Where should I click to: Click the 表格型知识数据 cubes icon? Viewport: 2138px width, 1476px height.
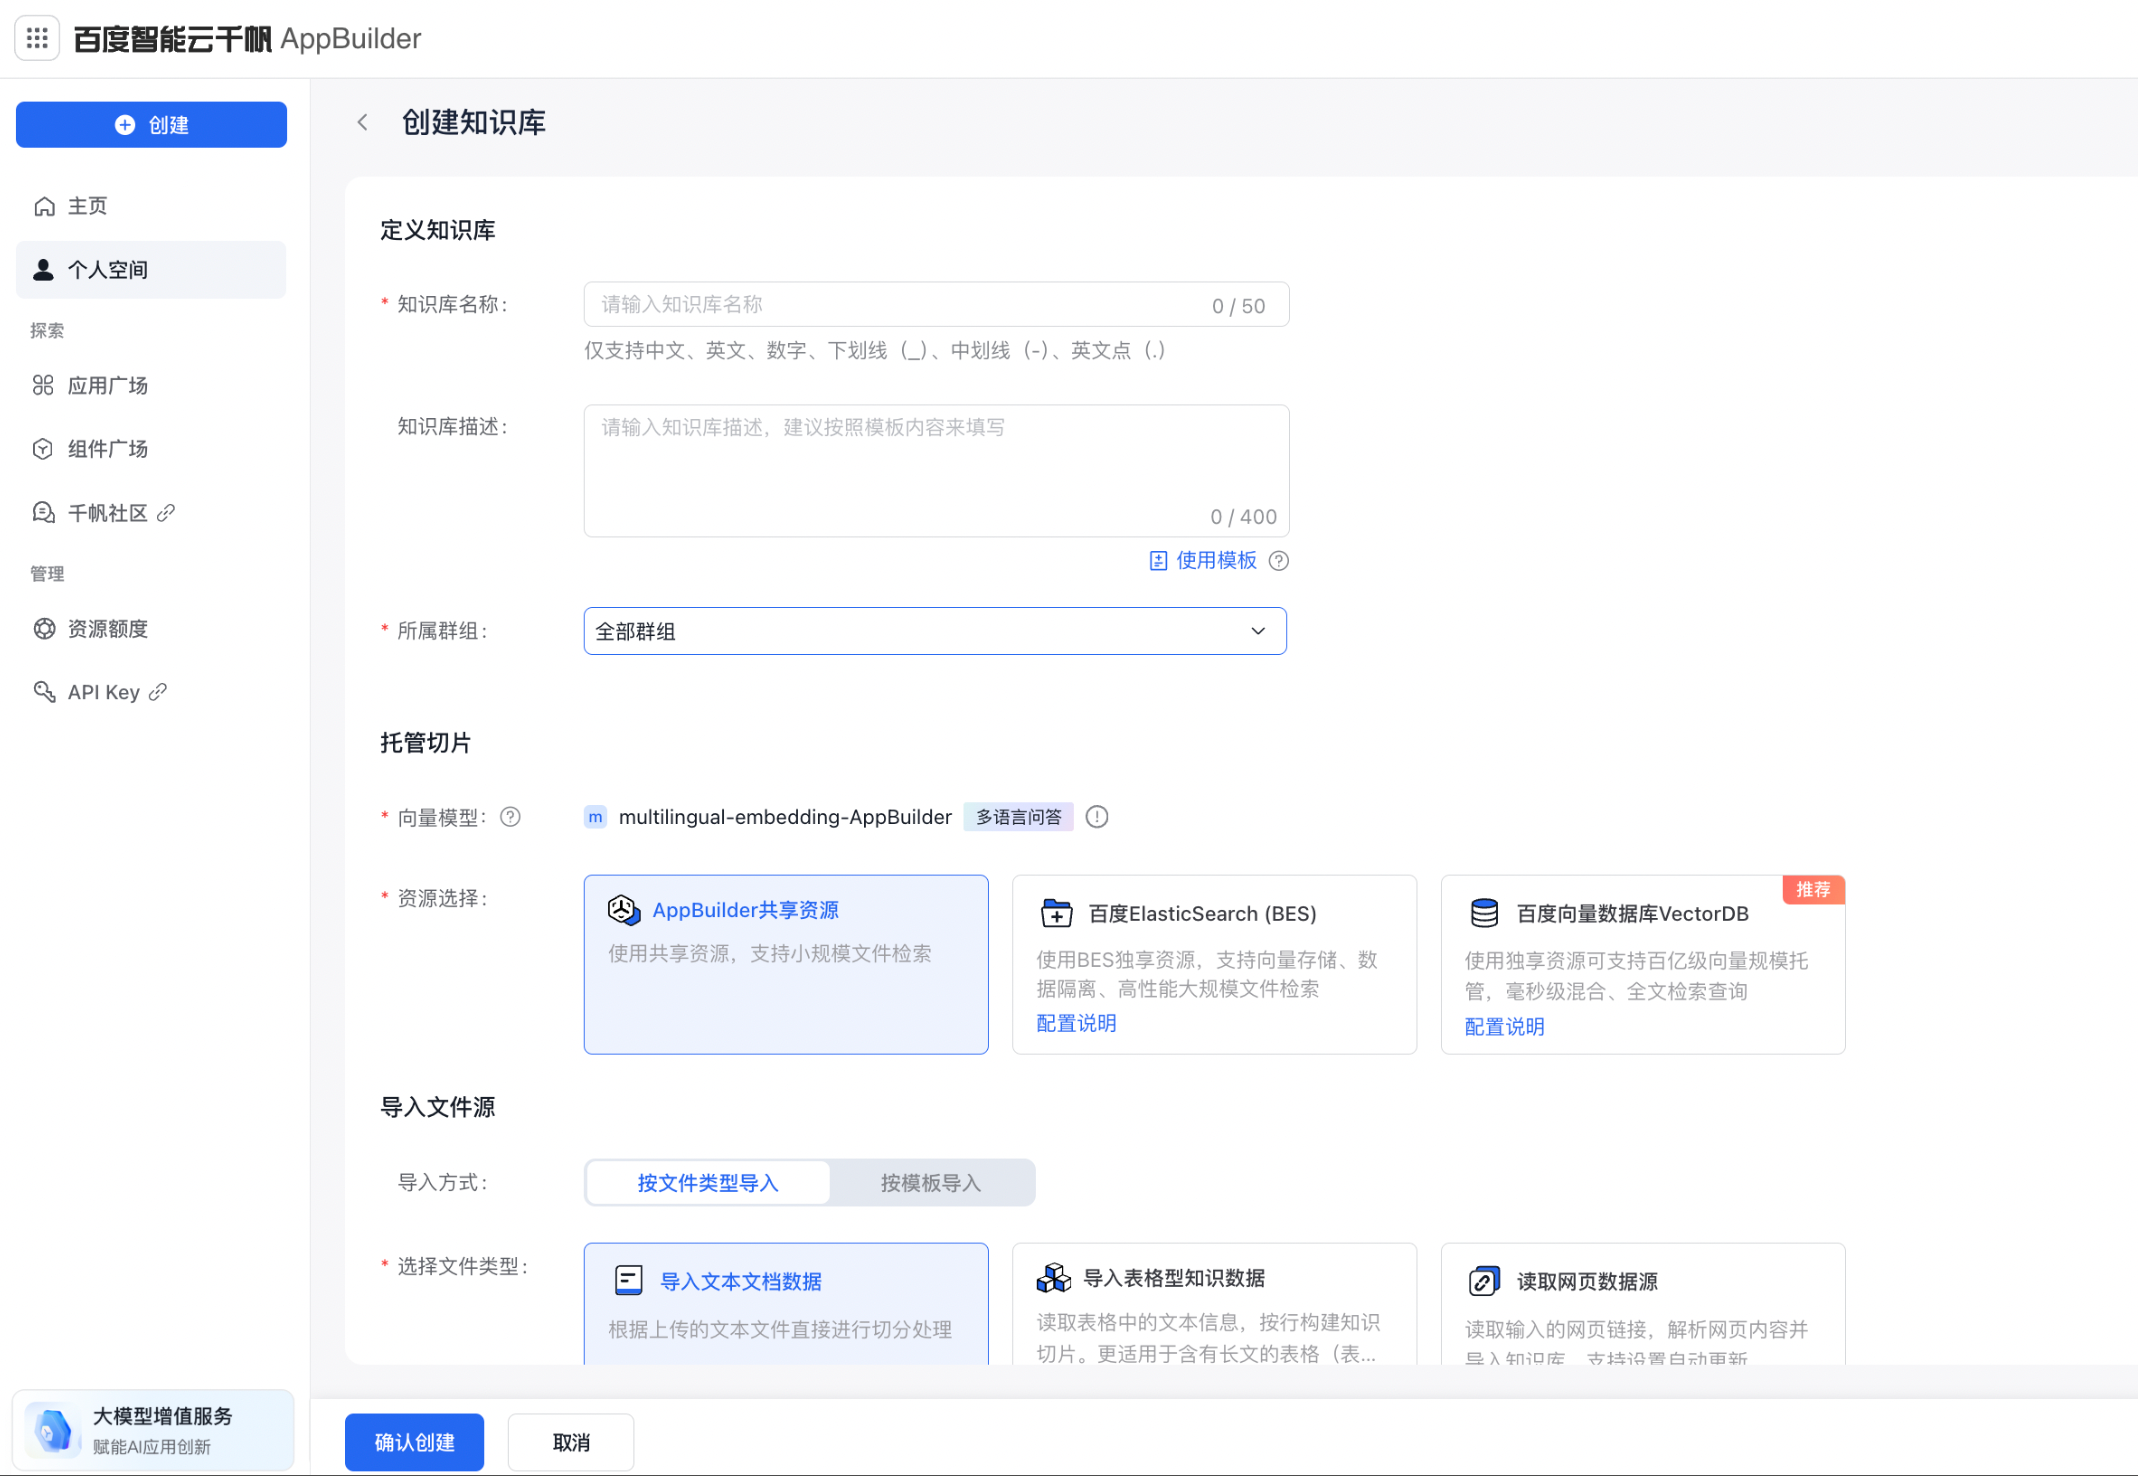(1054, 1278)
